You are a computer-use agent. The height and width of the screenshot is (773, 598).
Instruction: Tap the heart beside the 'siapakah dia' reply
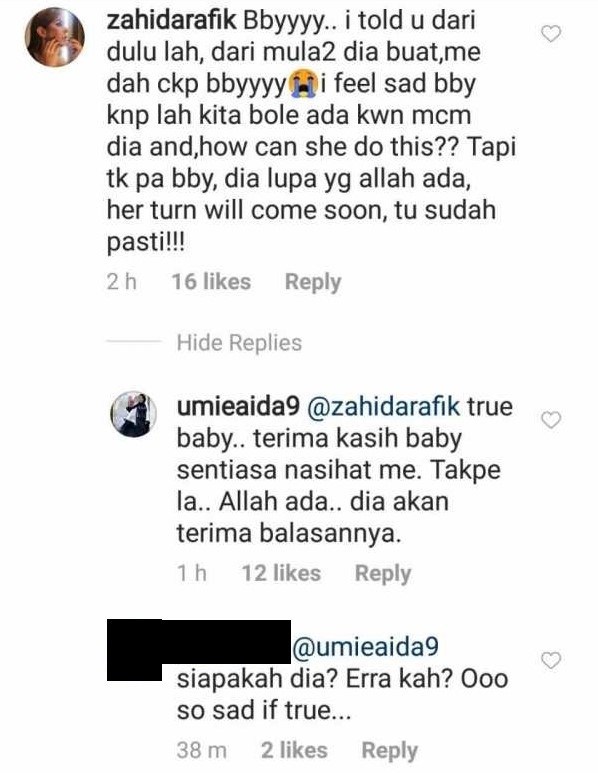coord(551,660)
